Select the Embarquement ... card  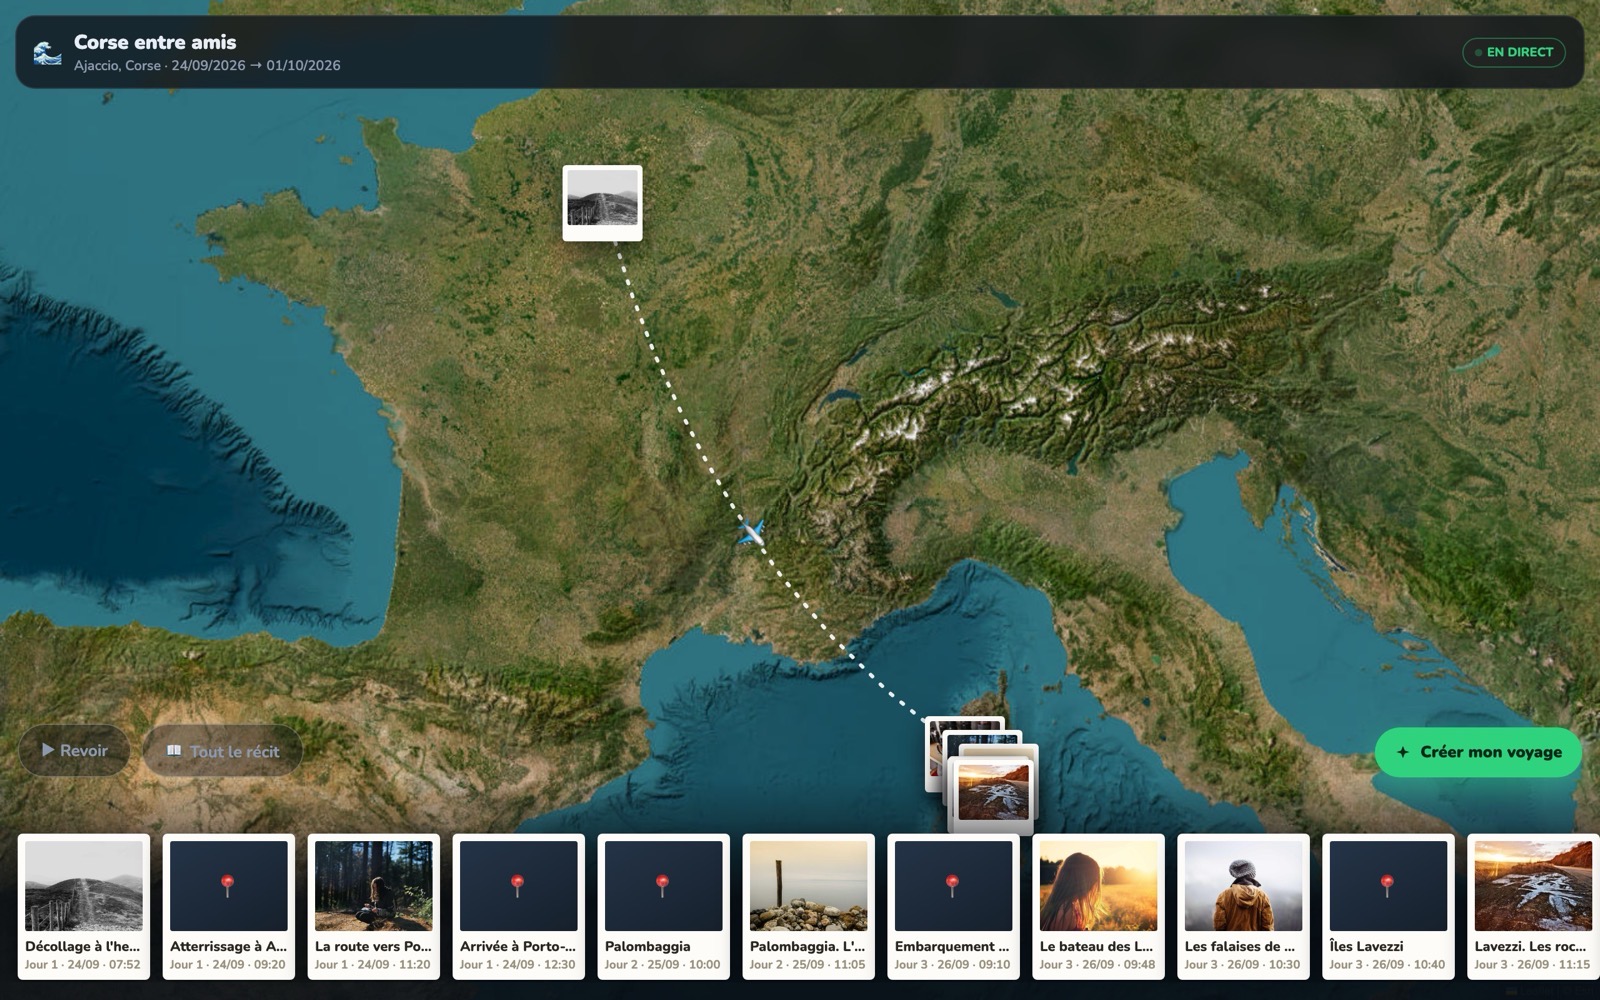click(954, 906)
